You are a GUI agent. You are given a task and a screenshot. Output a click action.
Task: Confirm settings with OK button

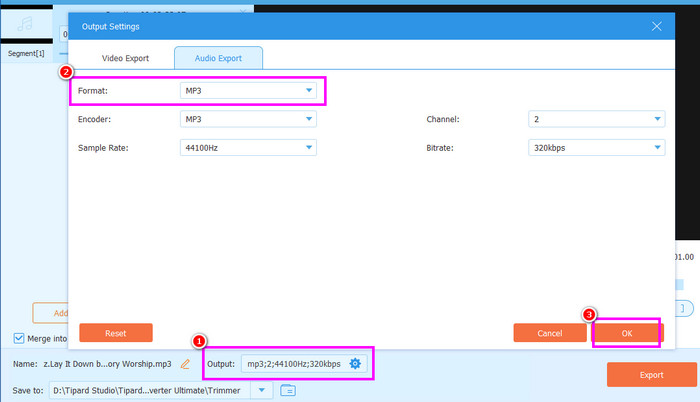(627, 333)
